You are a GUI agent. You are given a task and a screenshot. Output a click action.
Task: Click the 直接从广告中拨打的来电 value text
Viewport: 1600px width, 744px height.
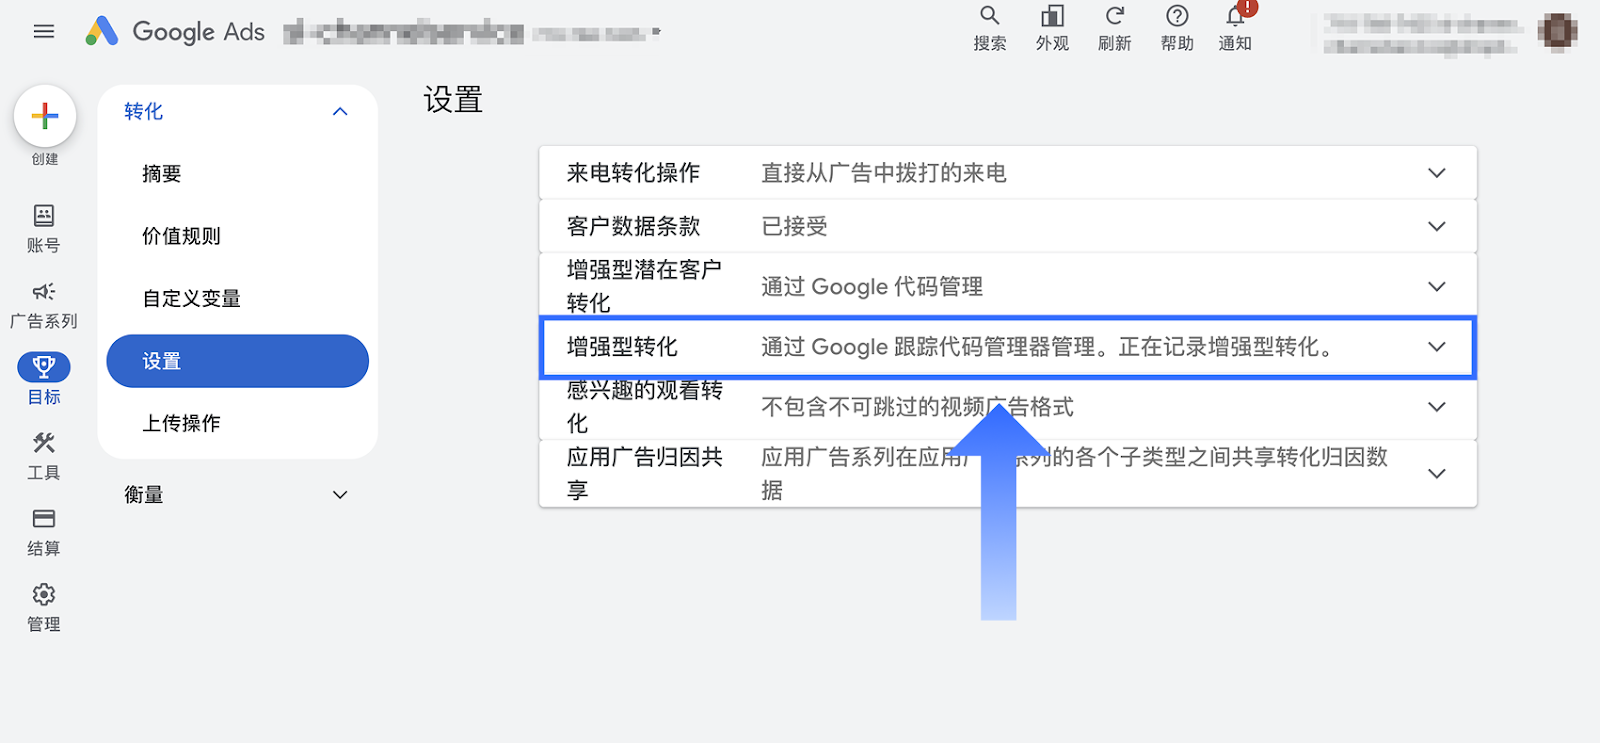(884, 173)
